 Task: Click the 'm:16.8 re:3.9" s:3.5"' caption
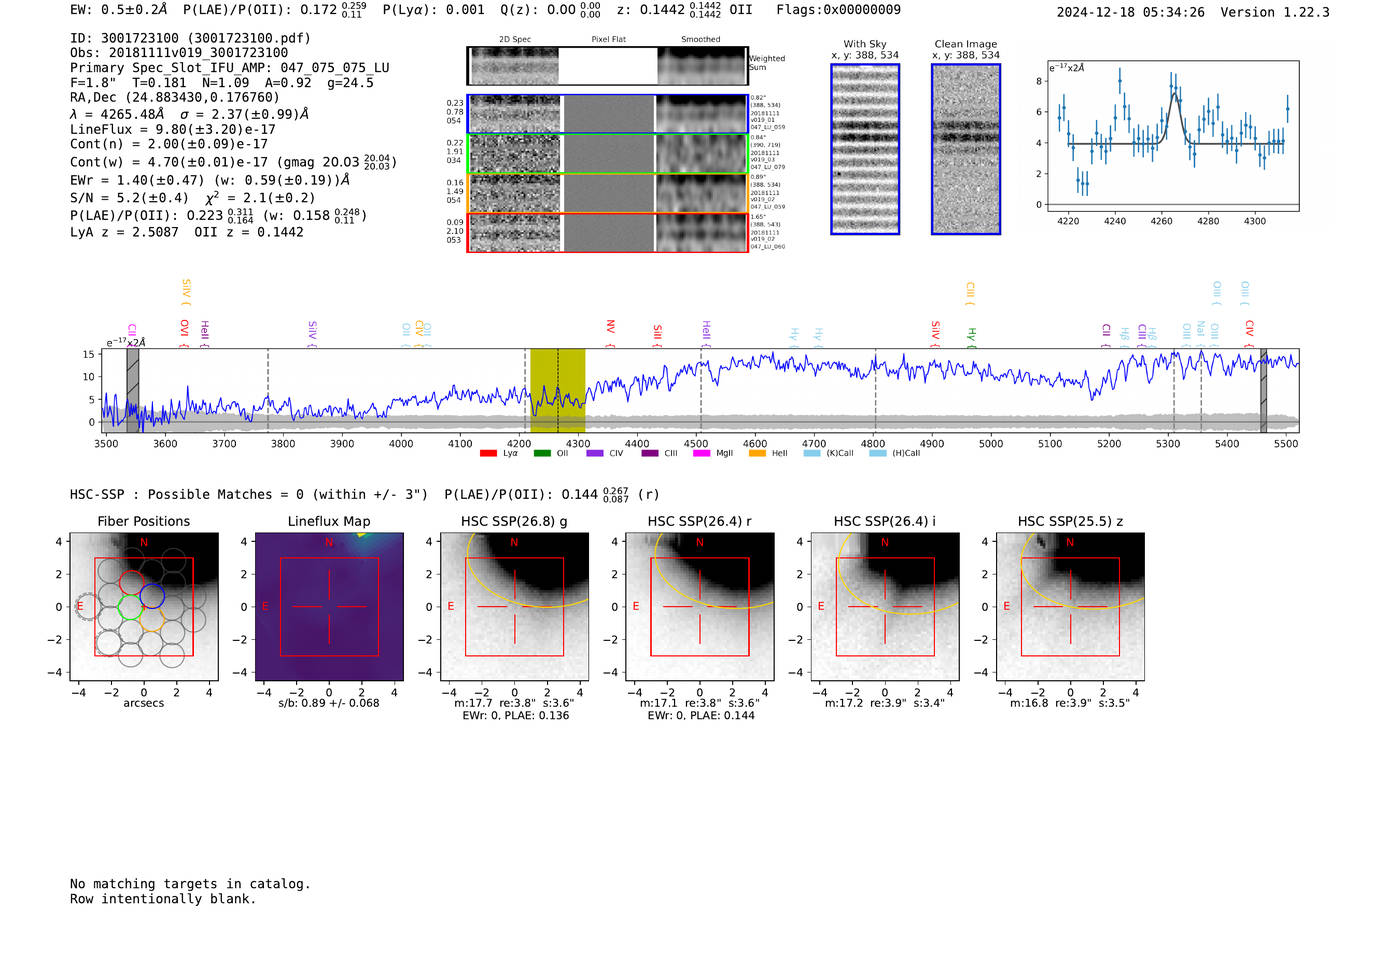1070,703
